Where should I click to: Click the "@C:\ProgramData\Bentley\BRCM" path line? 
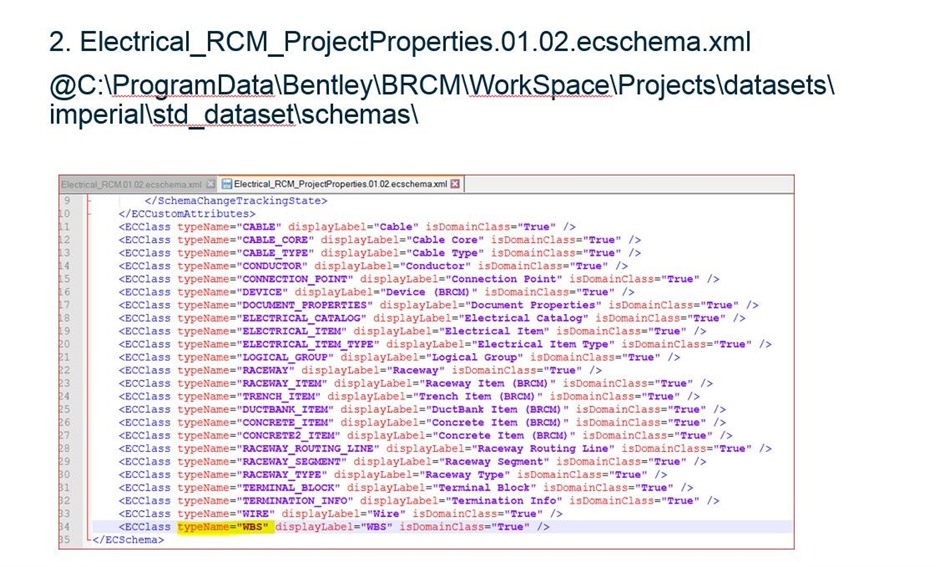pyautogui.click(x=441, y=86)
